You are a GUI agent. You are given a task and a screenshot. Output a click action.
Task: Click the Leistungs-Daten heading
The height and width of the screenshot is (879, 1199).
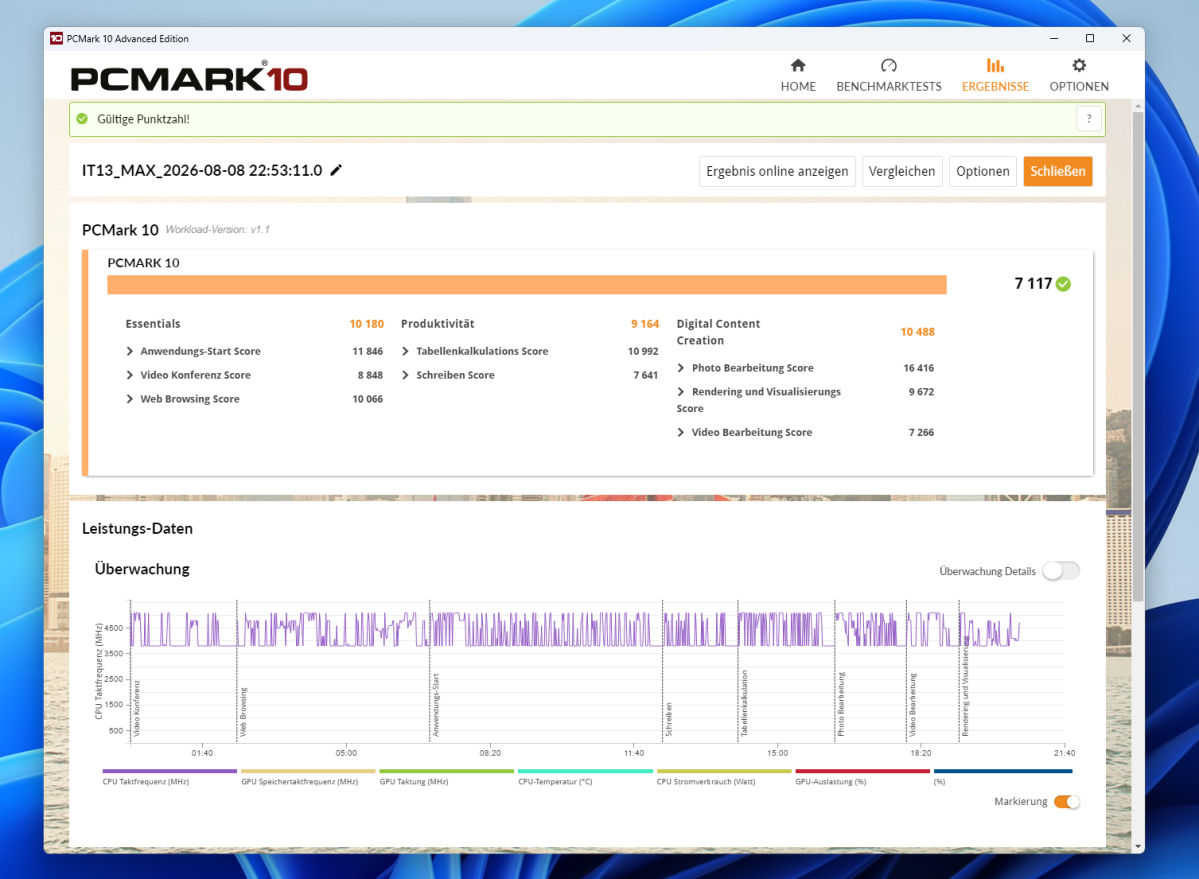point(137,529)
